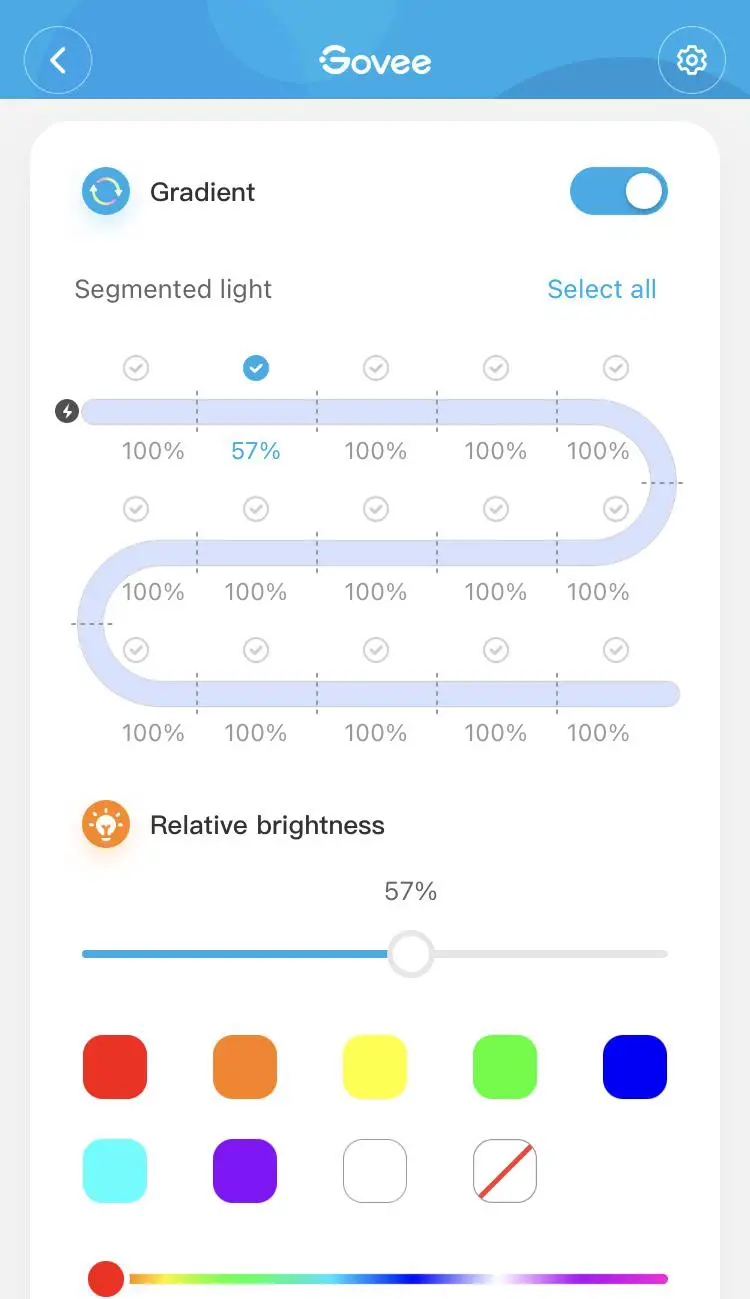Pick the orange color swatch
This screenshot has width=750, height=1299.
pos(245,1067)
